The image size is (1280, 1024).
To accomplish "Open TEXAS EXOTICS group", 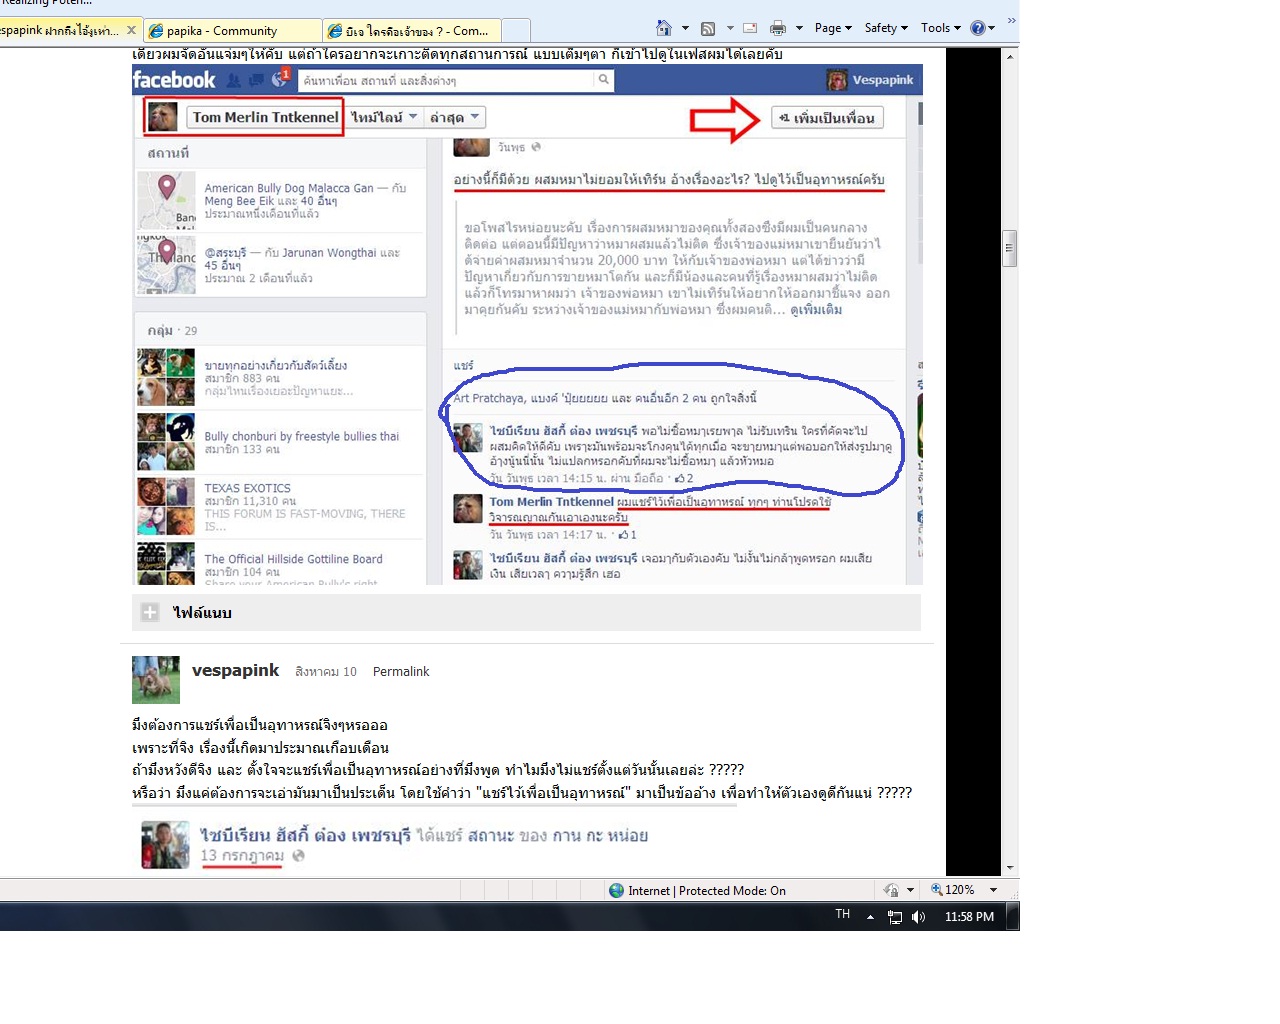I will pos(248,488).
